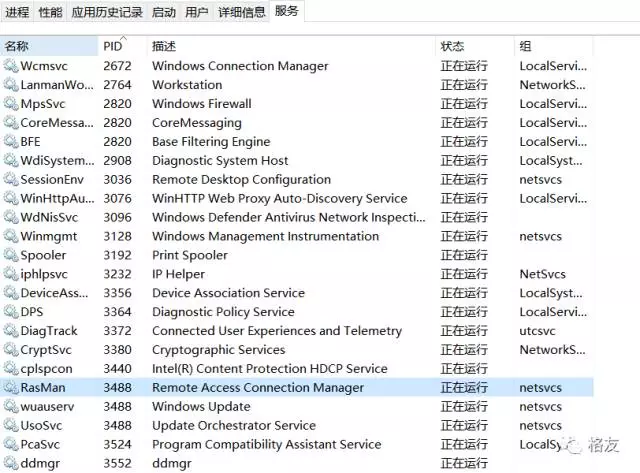The image size is (640, 473).
Task: Sort by the 组 column header
Action: pyautogui.click(x=553, y=46)
